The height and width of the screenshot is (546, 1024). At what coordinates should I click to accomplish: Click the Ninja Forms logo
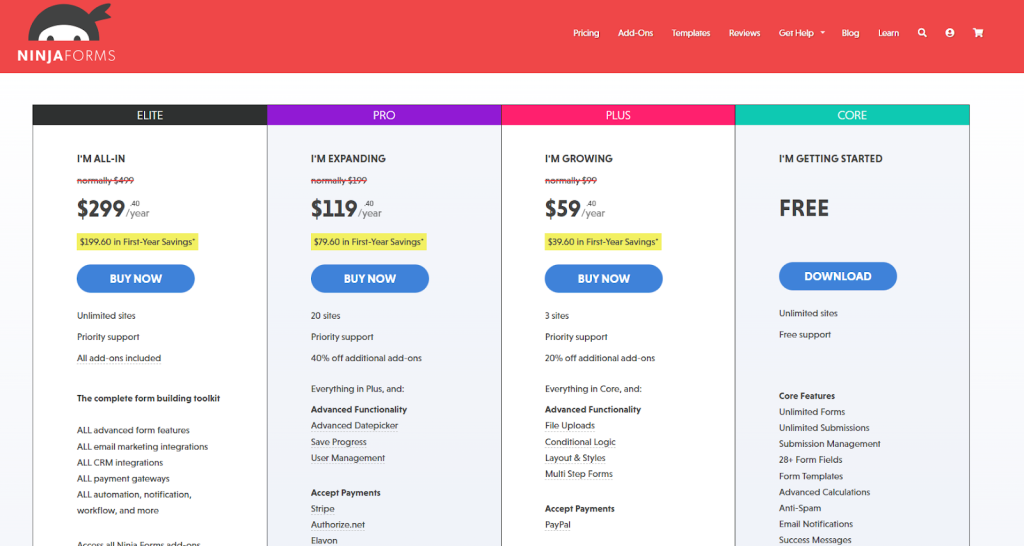66,35
